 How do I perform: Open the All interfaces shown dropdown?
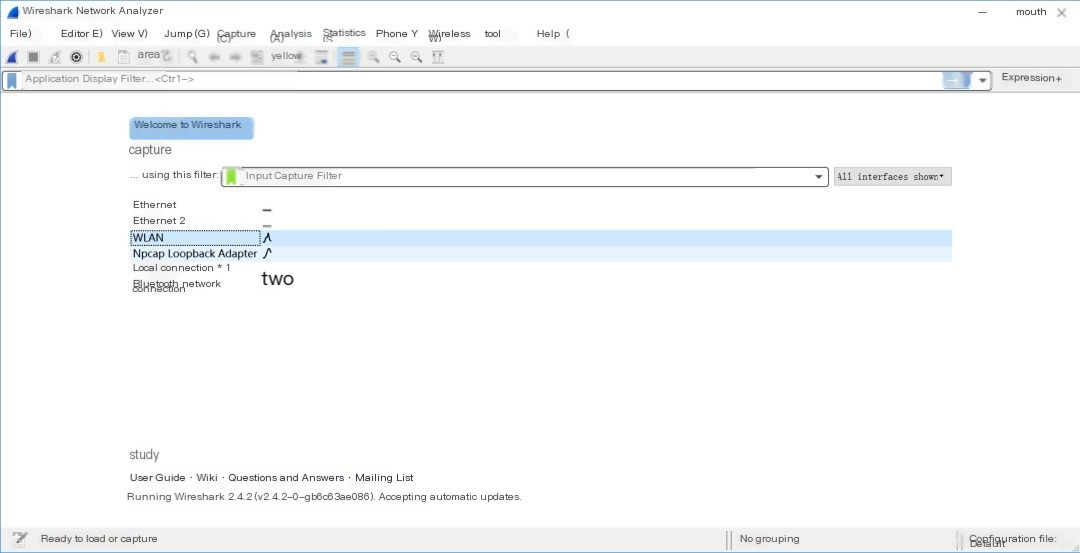pyautogui.click(x=892, y=177)
